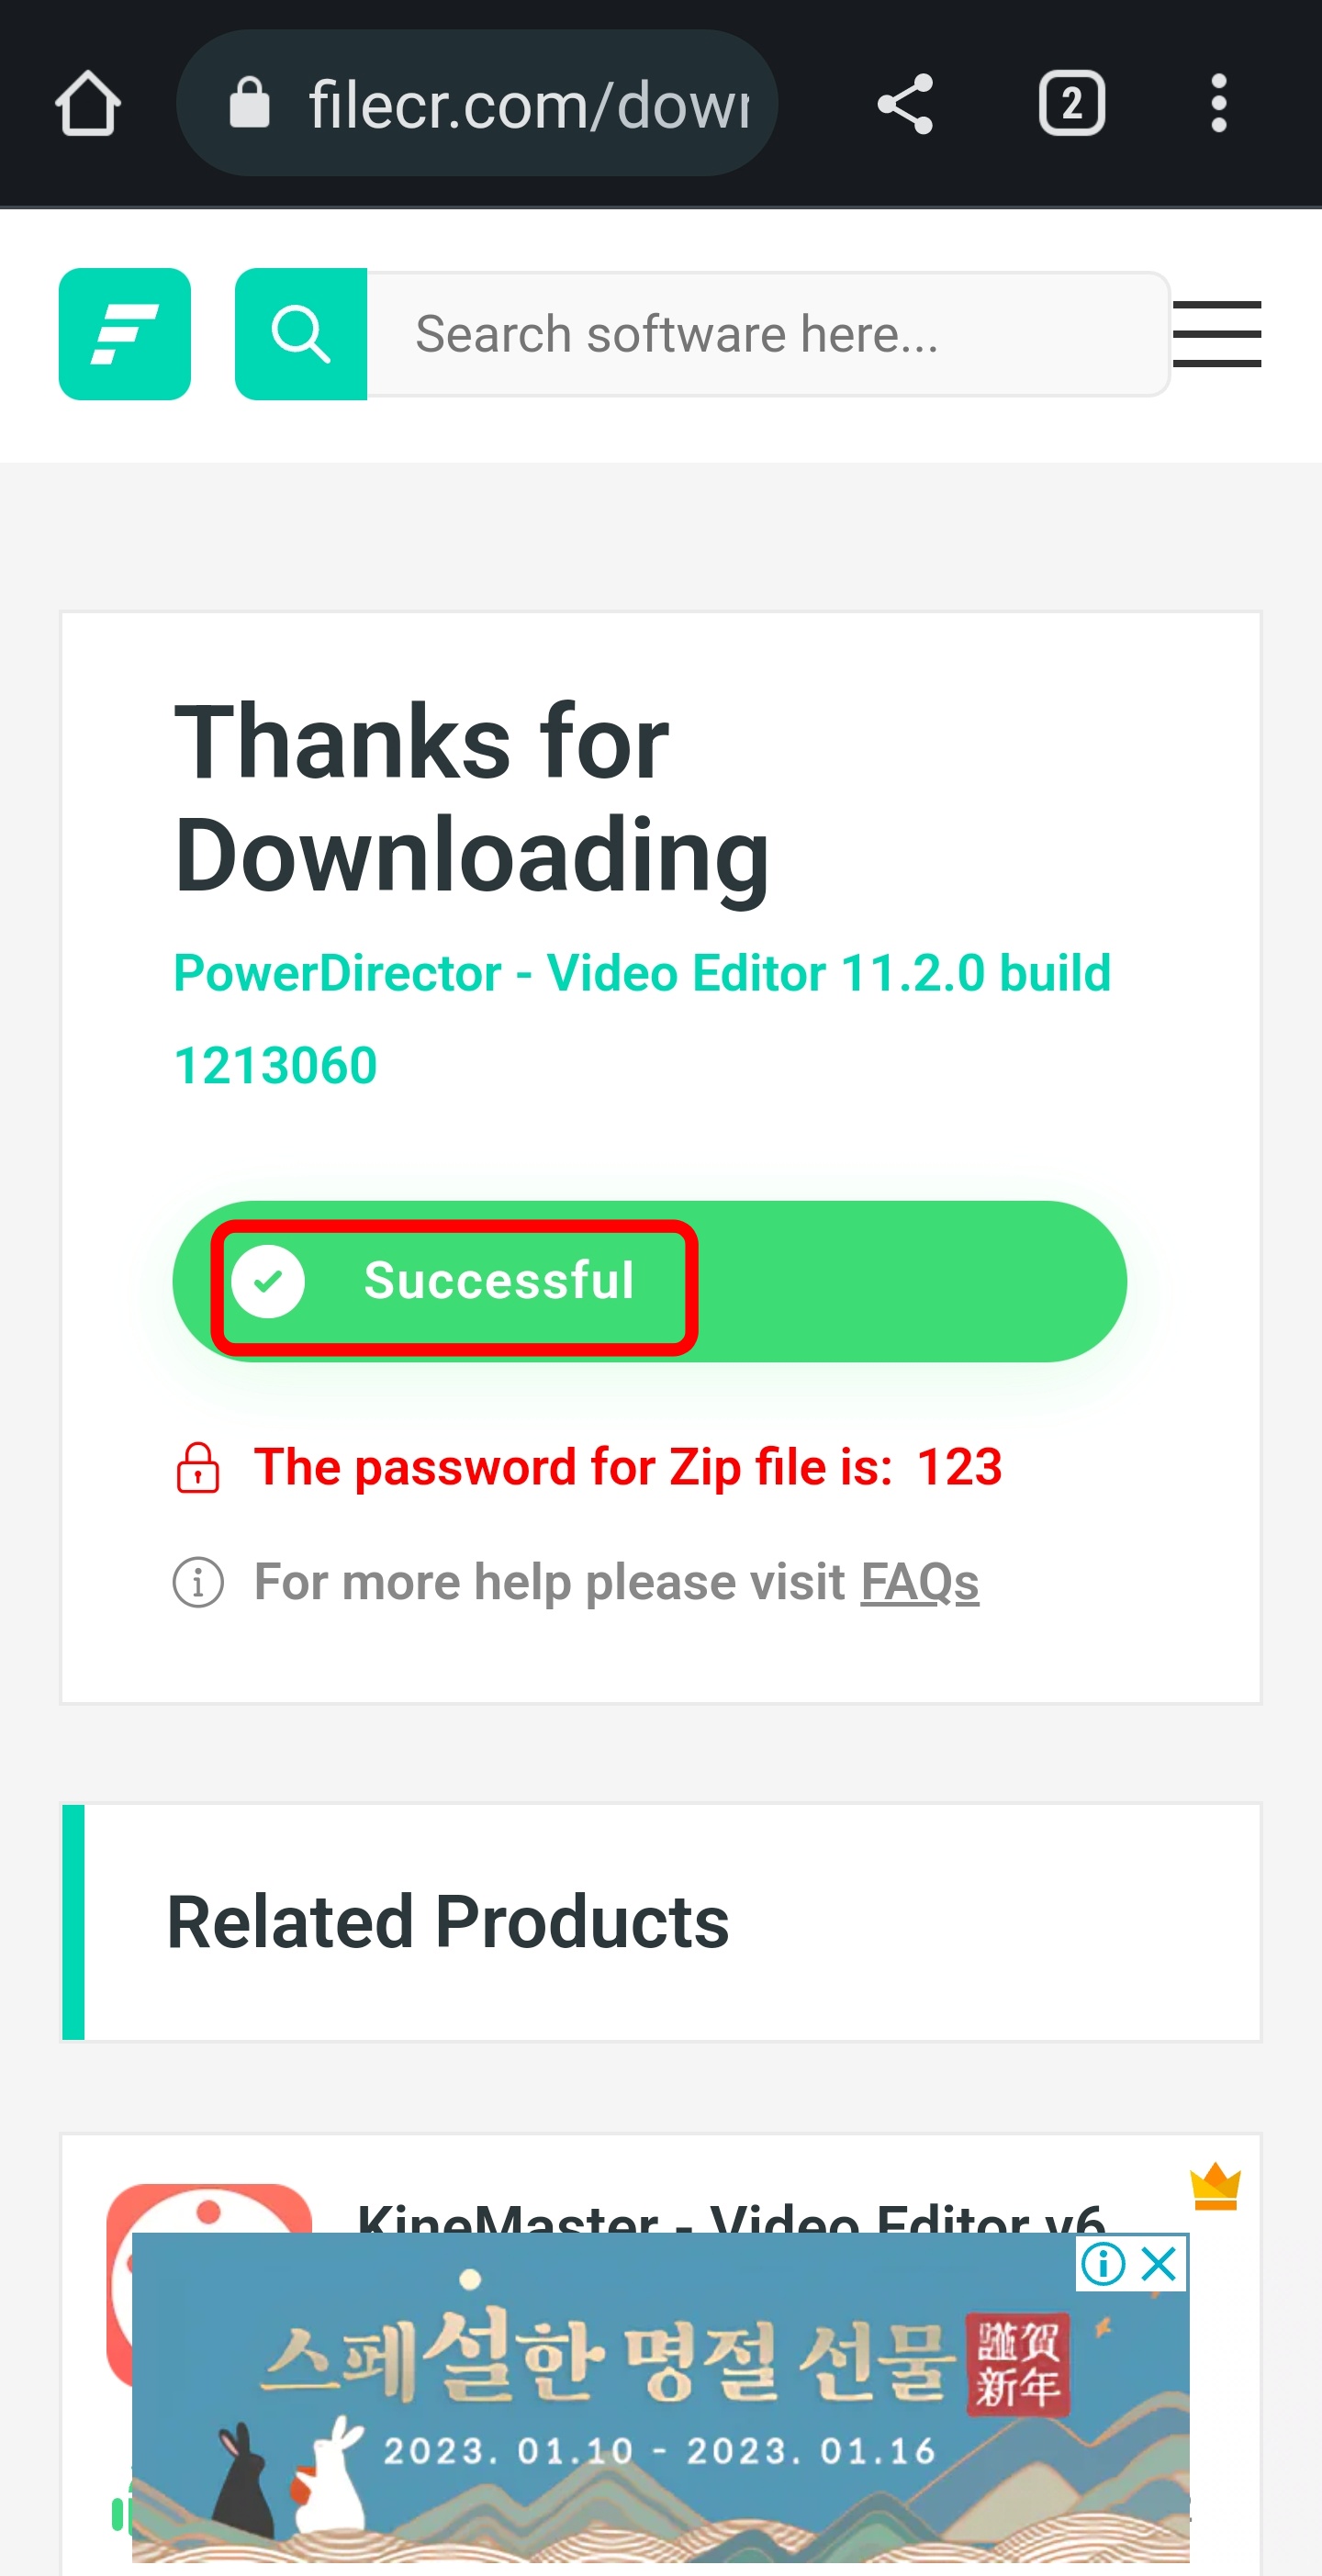This screenshot has width=1322, height=2576.
Task: Expand the hamburger navigation menu
Action: 1216,334
